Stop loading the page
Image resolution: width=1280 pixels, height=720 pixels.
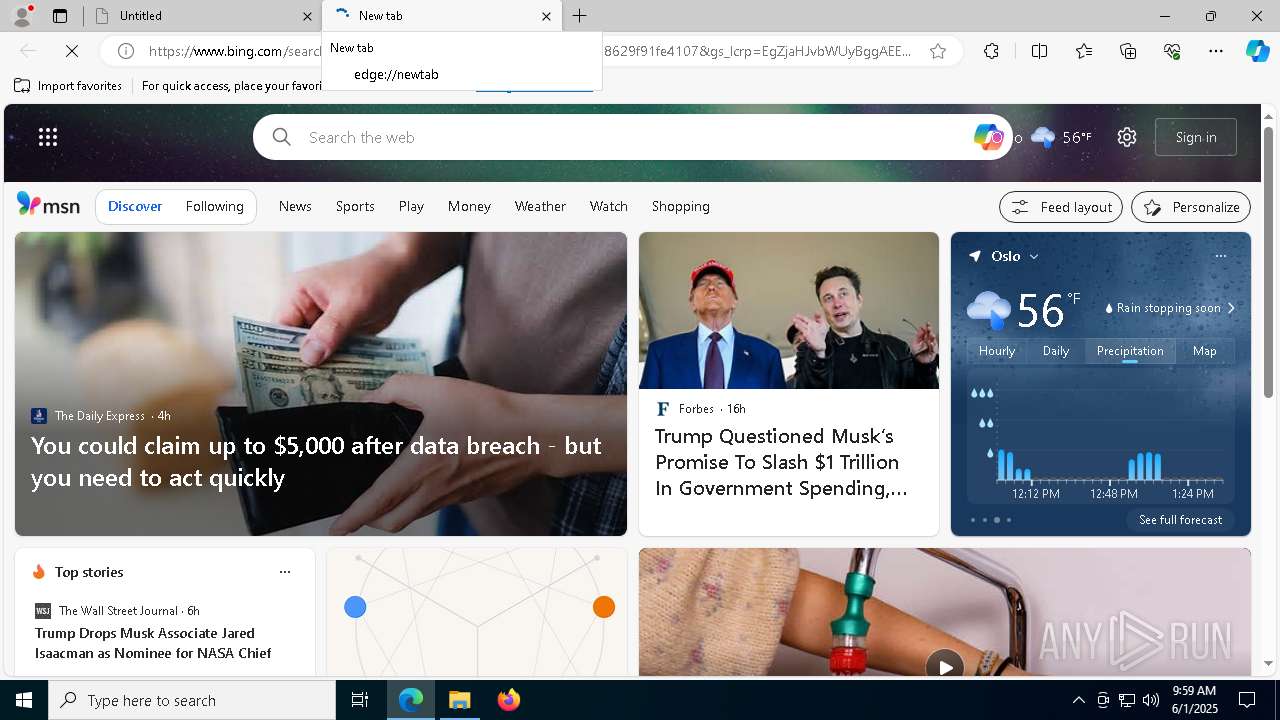[72, 51]
